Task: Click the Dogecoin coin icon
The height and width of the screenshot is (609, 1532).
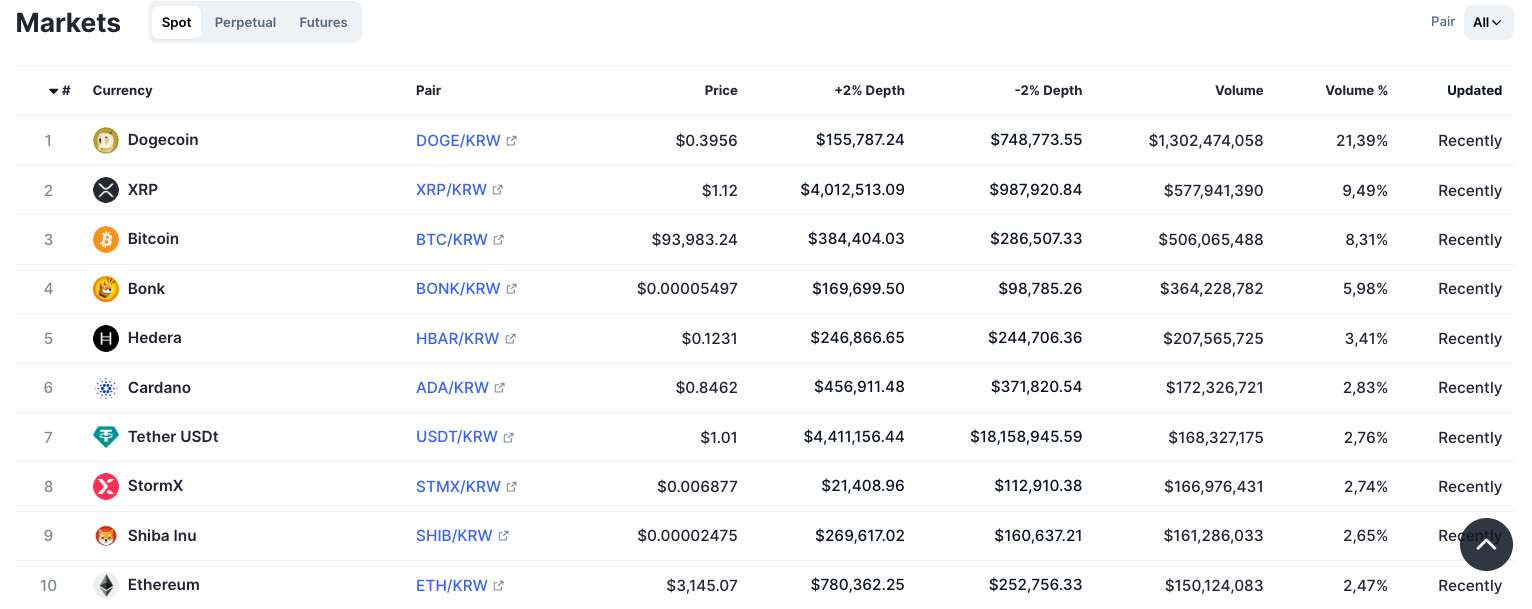Action: (106, 141)
